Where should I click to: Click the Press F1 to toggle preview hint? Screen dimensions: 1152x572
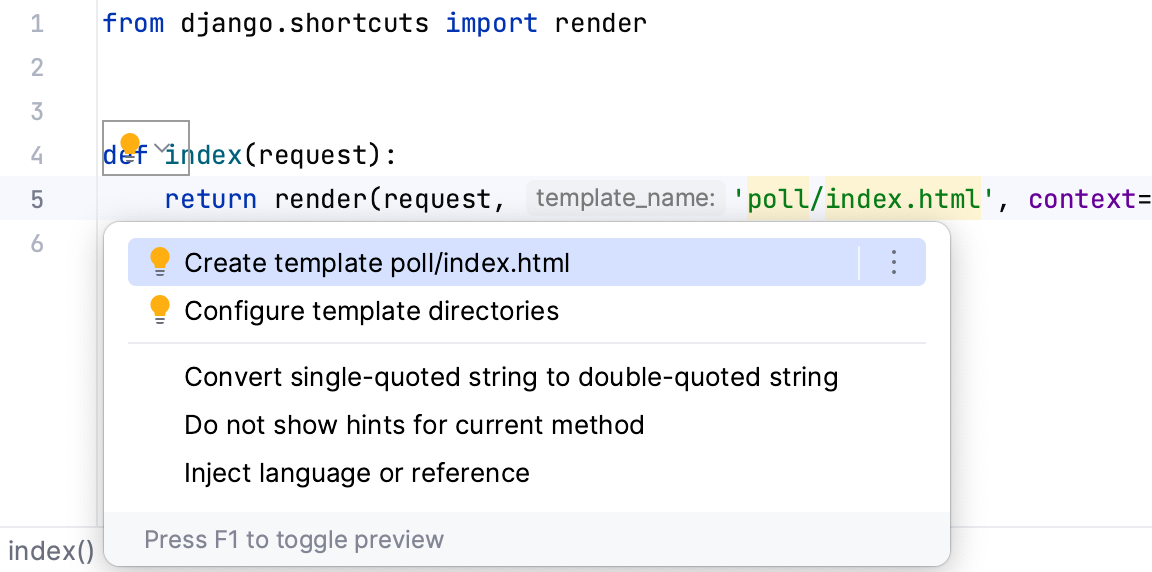294,540
